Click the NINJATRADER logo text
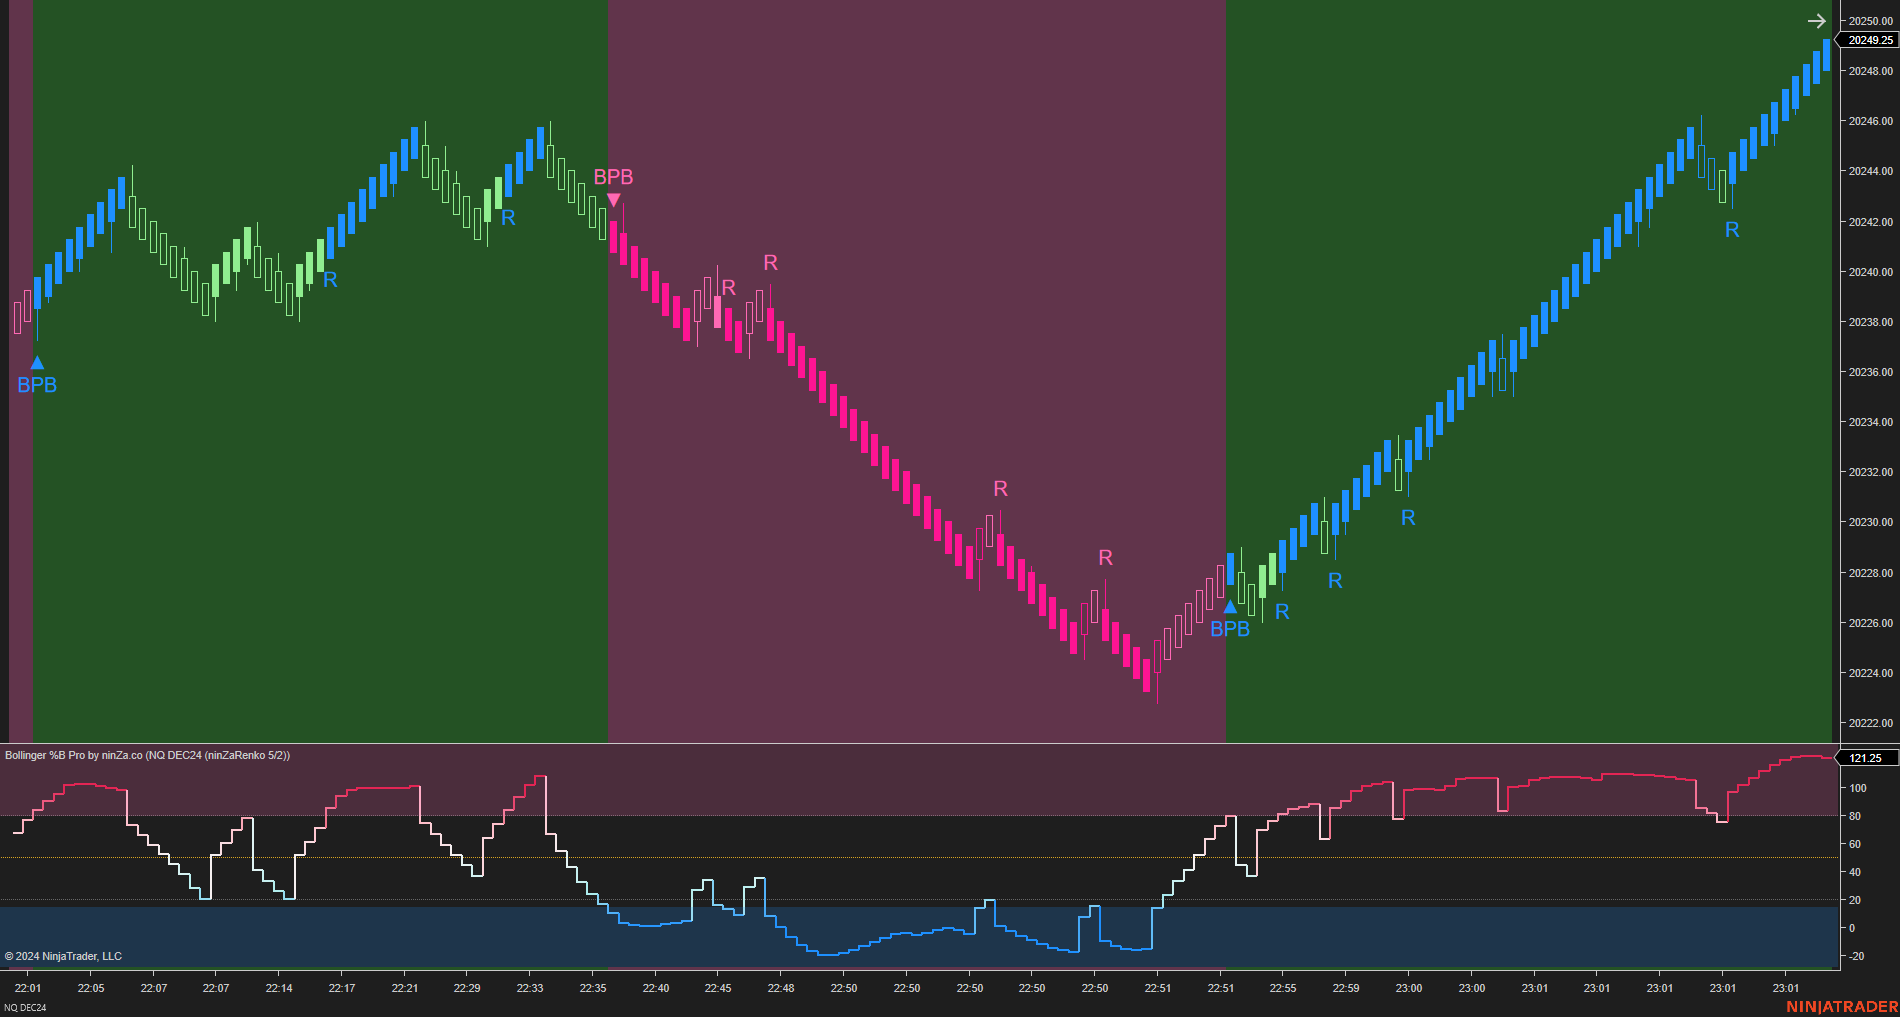The height and width of the screenshot is (1017, 1900). pyautogui.click(x=1842, y=1007)
